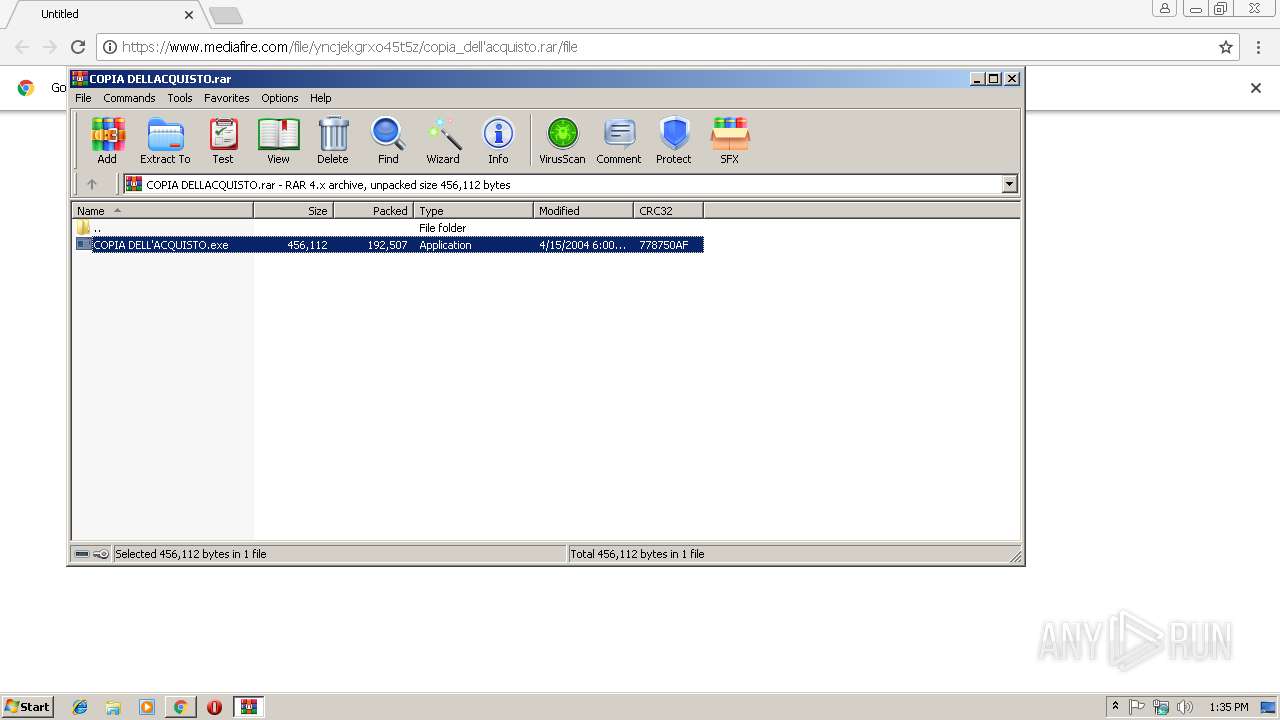
Task: Sort by the Size column header
Action: 293,210
